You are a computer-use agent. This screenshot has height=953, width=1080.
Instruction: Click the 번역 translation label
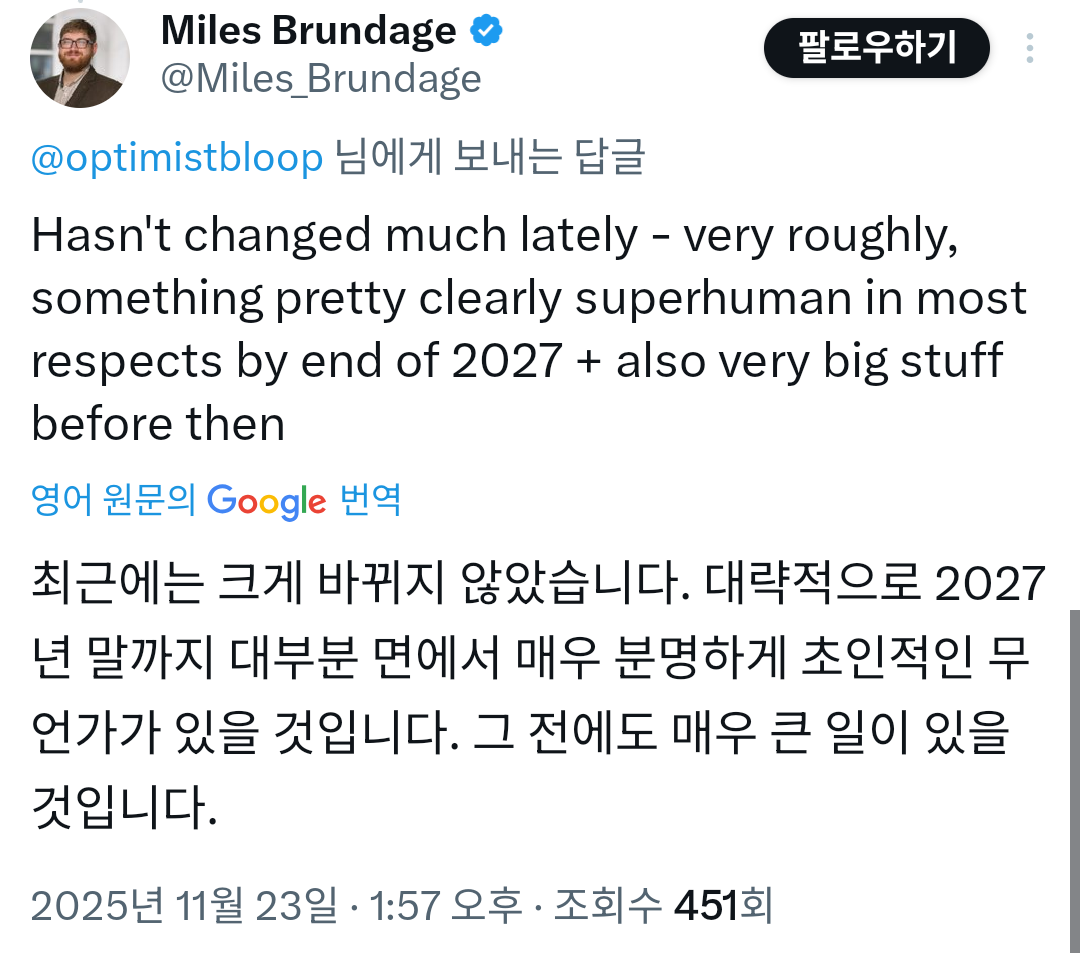[371, 499]
